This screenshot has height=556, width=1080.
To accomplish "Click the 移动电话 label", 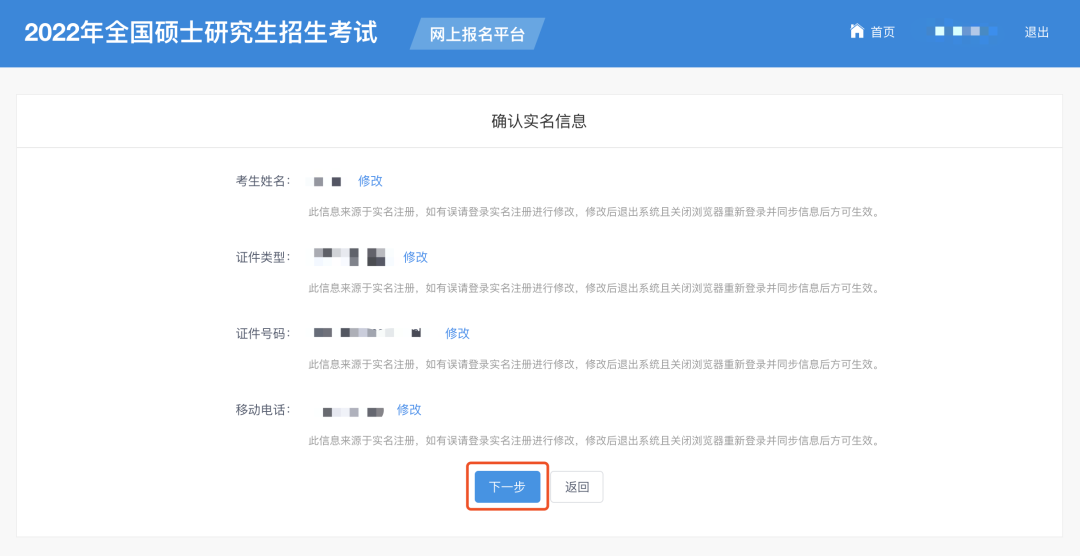I will coord(263,410).
